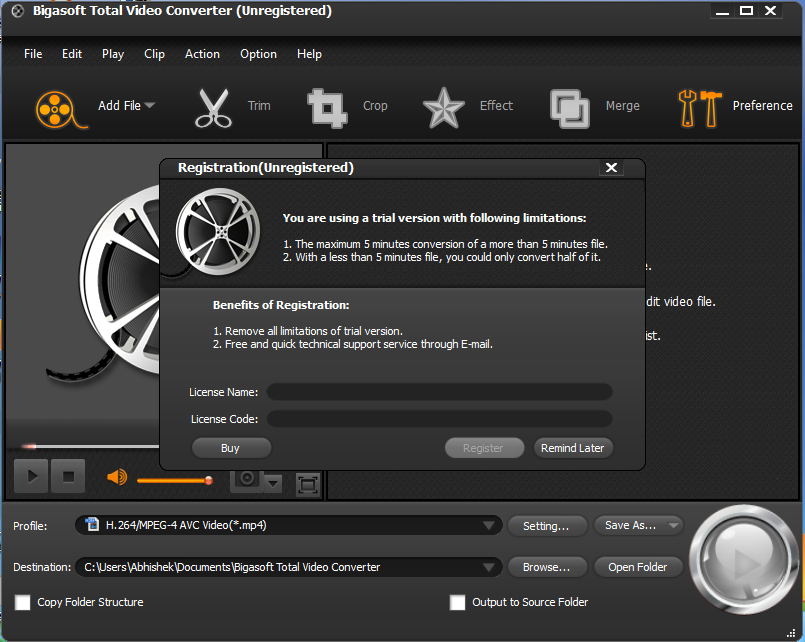The width and height of the screenshot is (805, 642).
Task: Expand the Save As dropdown arrow
Action: (x=673, y=525)
